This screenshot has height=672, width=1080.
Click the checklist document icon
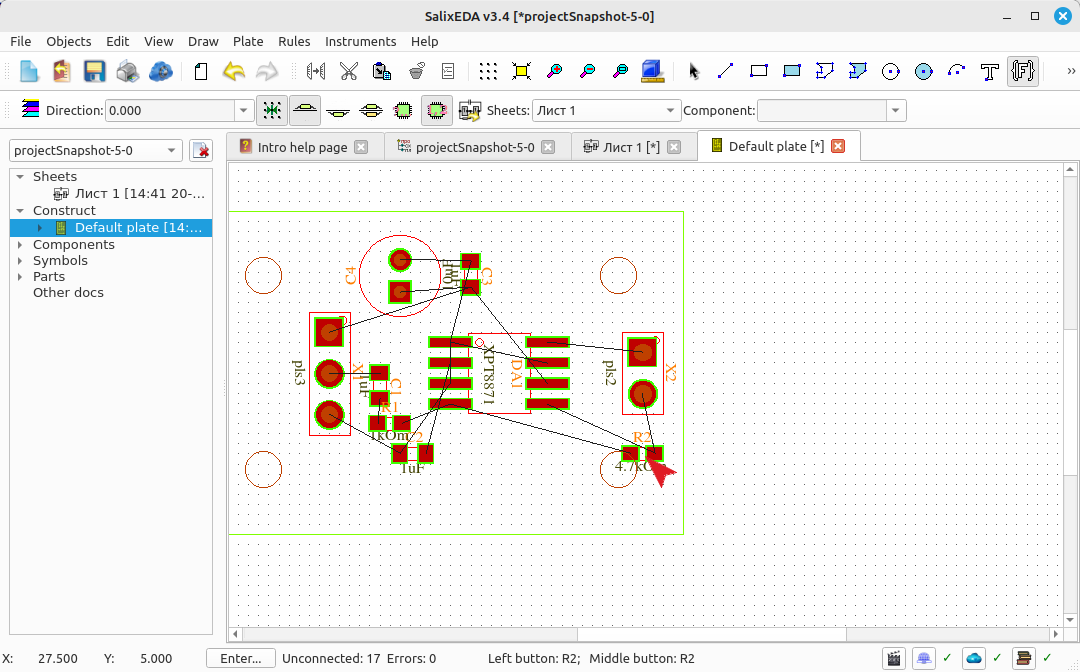pyautogui.click(x=448, y=71)
